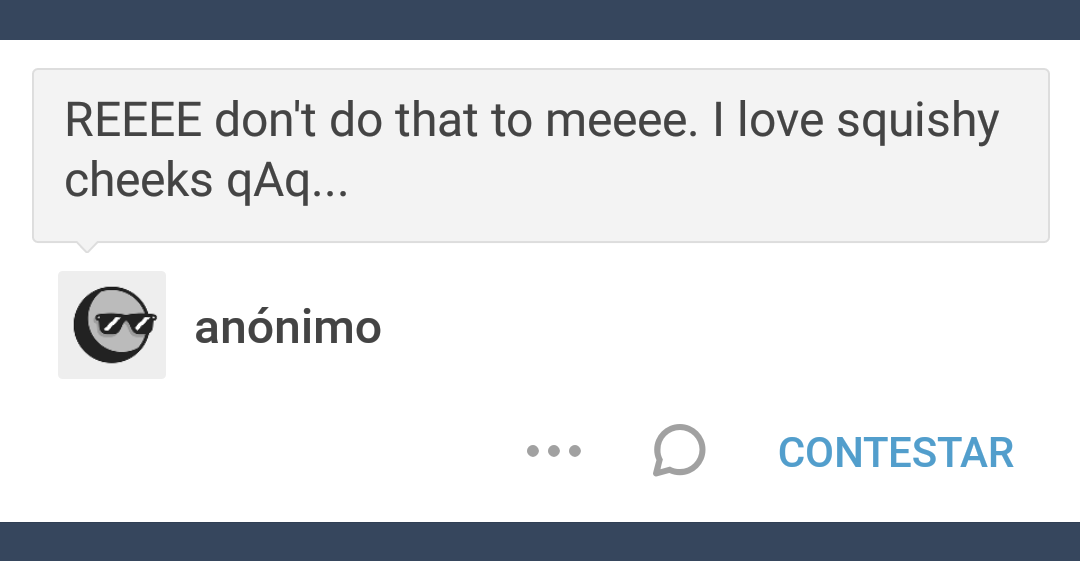Click the bubble tail above the avatar
Screen dimensions: 1080x561
(87, 246)
